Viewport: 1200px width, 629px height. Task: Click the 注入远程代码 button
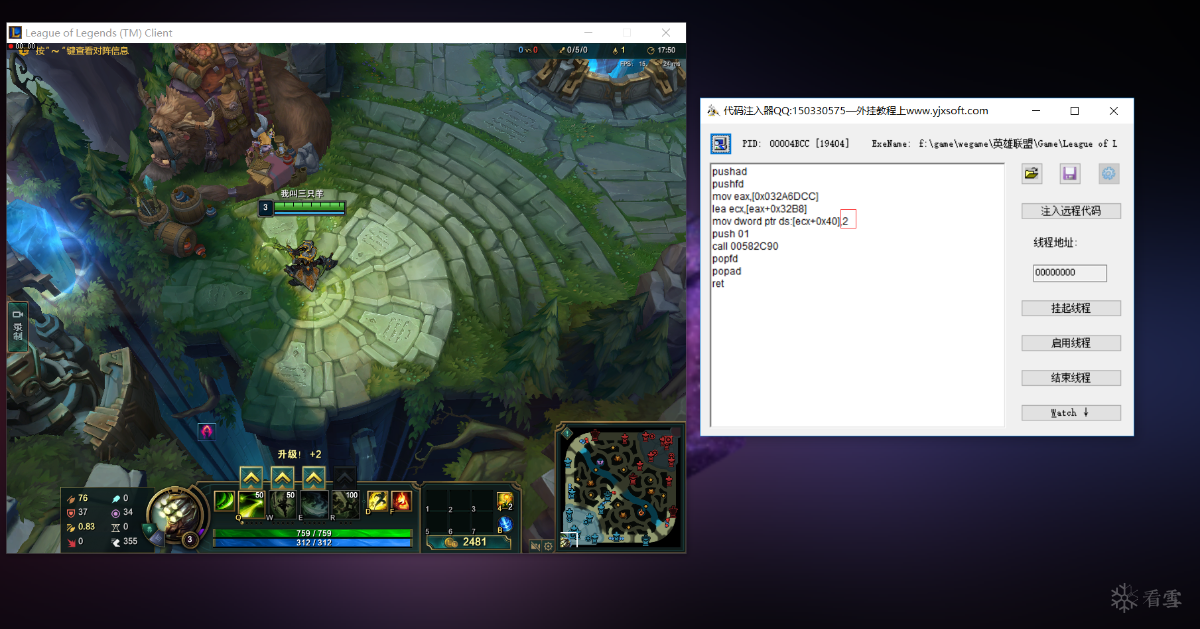pos(1071,211)
